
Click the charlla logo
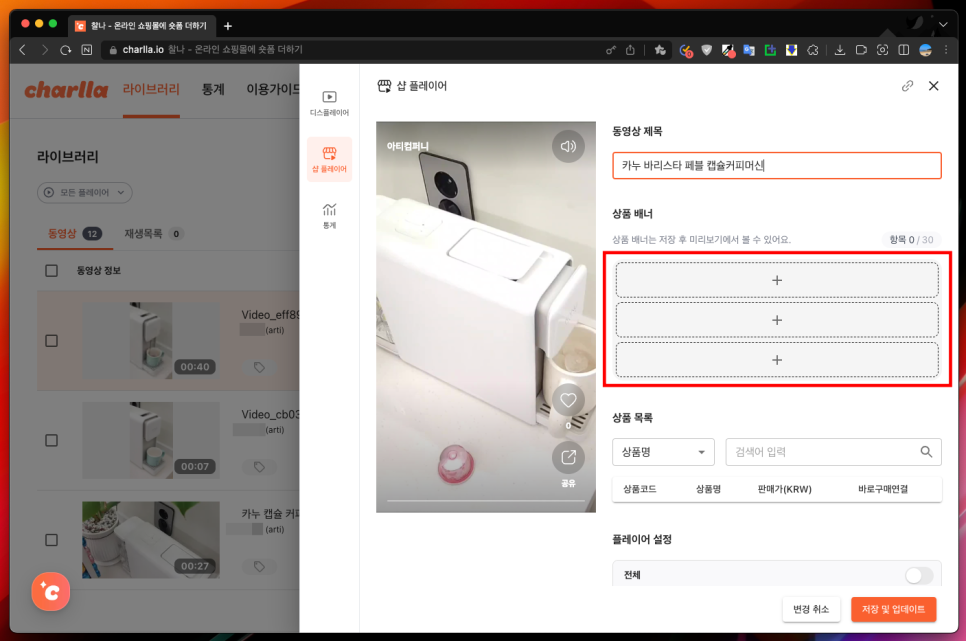pos(67,90)
